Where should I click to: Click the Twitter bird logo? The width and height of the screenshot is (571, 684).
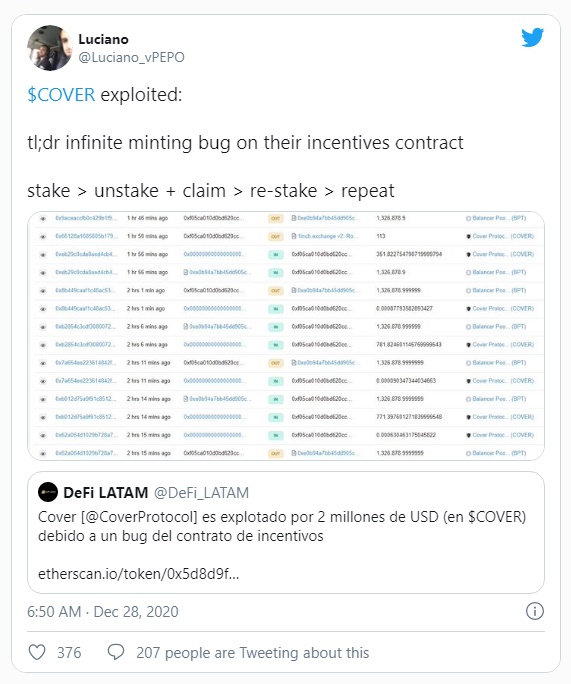533,38
